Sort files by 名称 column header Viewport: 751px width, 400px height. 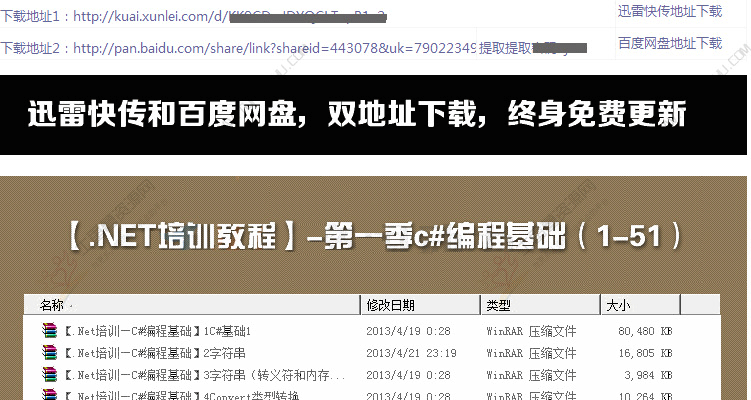point(192,305)
